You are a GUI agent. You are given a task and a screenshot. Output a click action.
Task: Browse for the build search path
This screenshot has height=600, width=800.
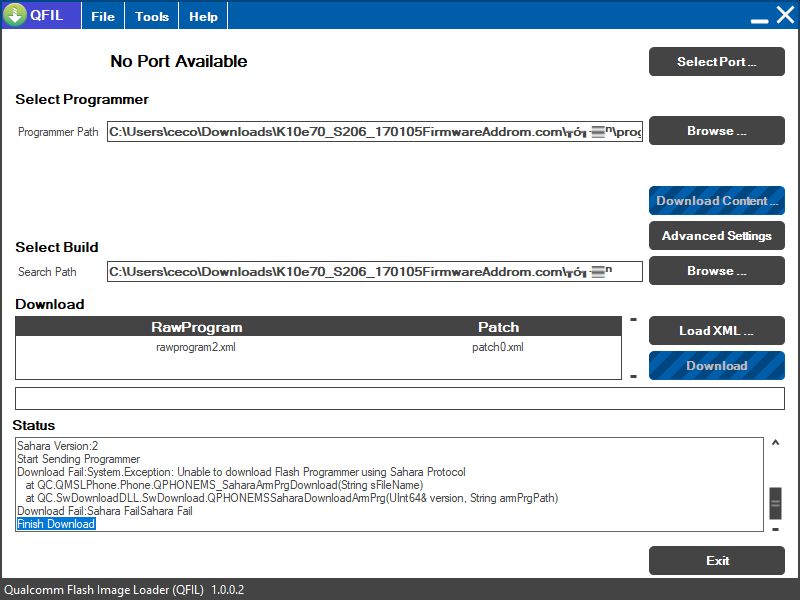click(x=716, y=270)
